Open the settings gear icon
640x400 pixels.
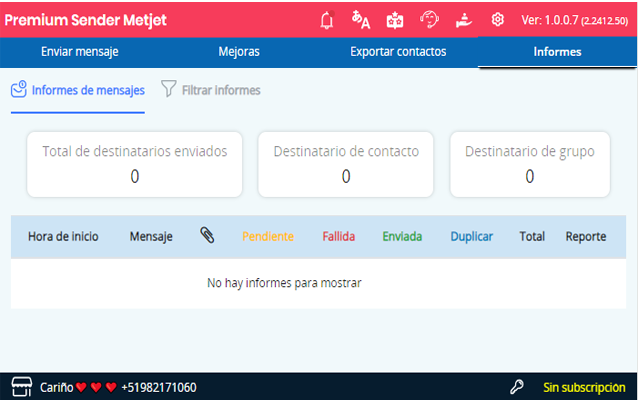pos(498,19)
